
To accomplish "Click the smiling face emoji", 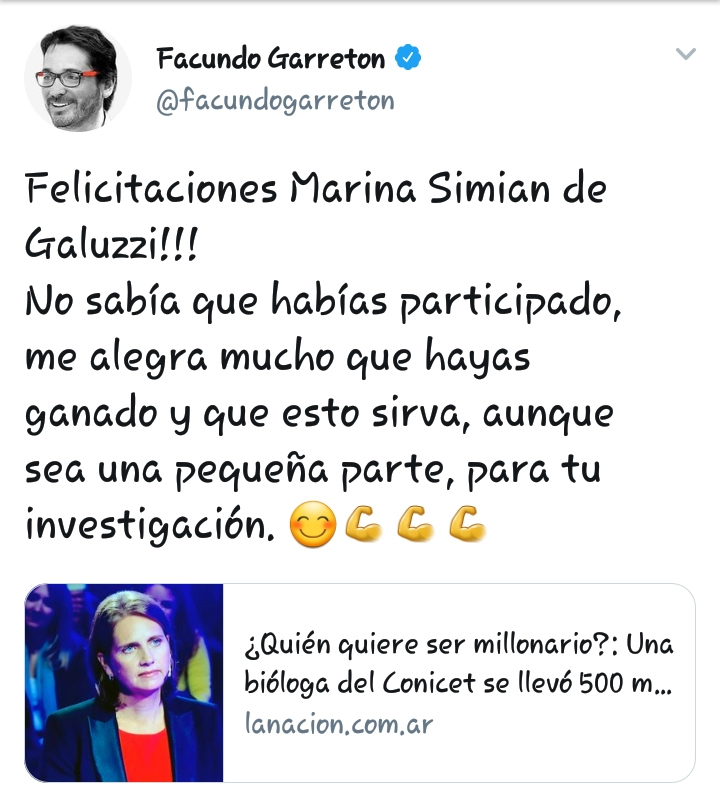I will point(313,525).
